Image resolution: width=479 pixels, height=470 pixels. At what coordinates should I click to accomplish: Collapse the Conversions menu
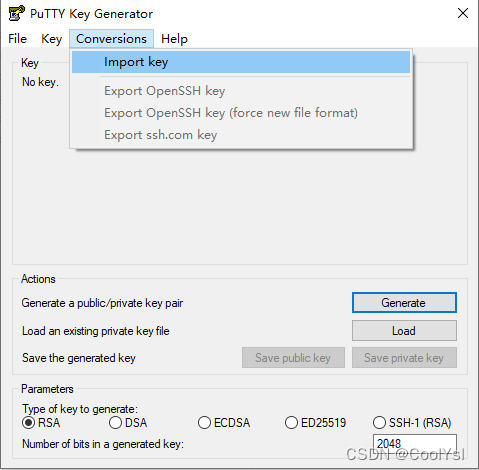[111, 39]
